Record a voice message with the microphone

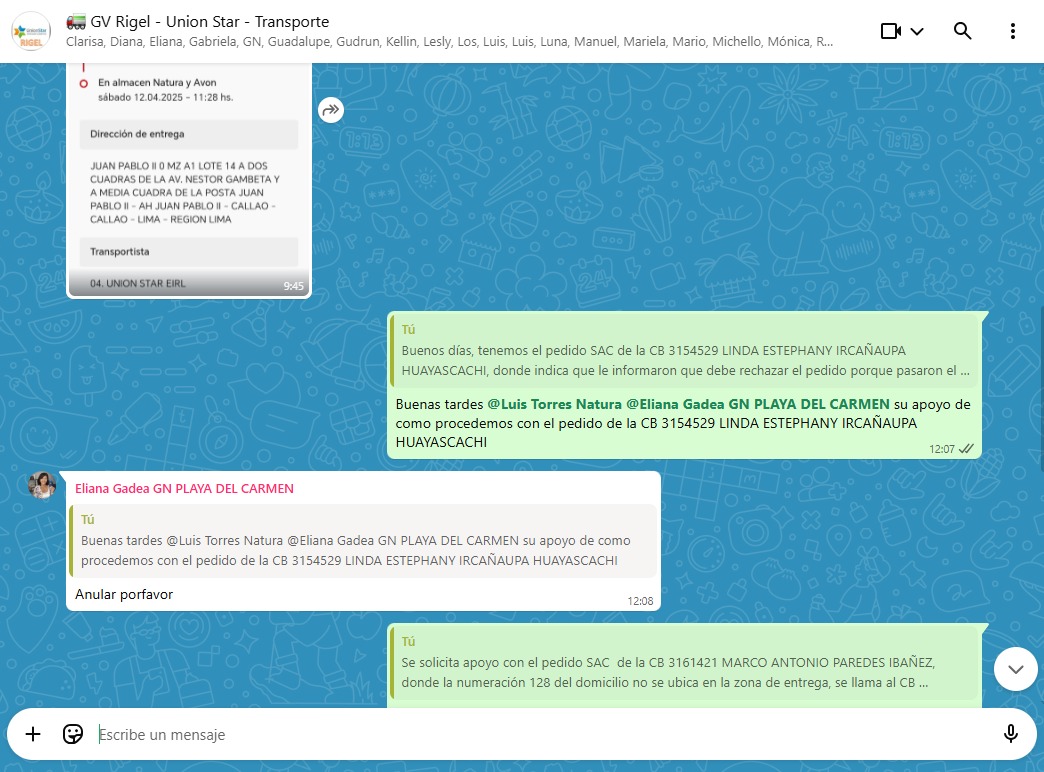click(x=1010, y=735)
